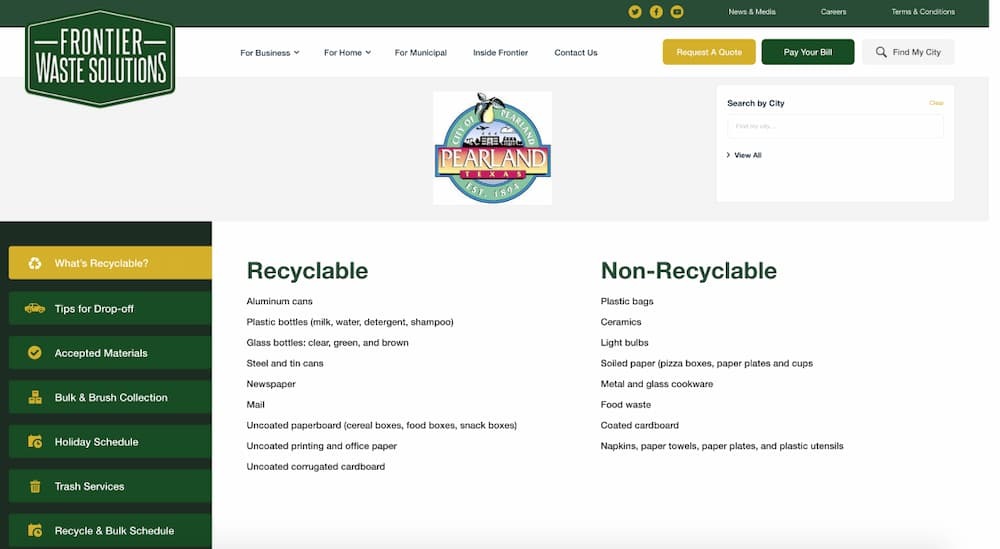Go to Inside Frontier page

[500, 52]
